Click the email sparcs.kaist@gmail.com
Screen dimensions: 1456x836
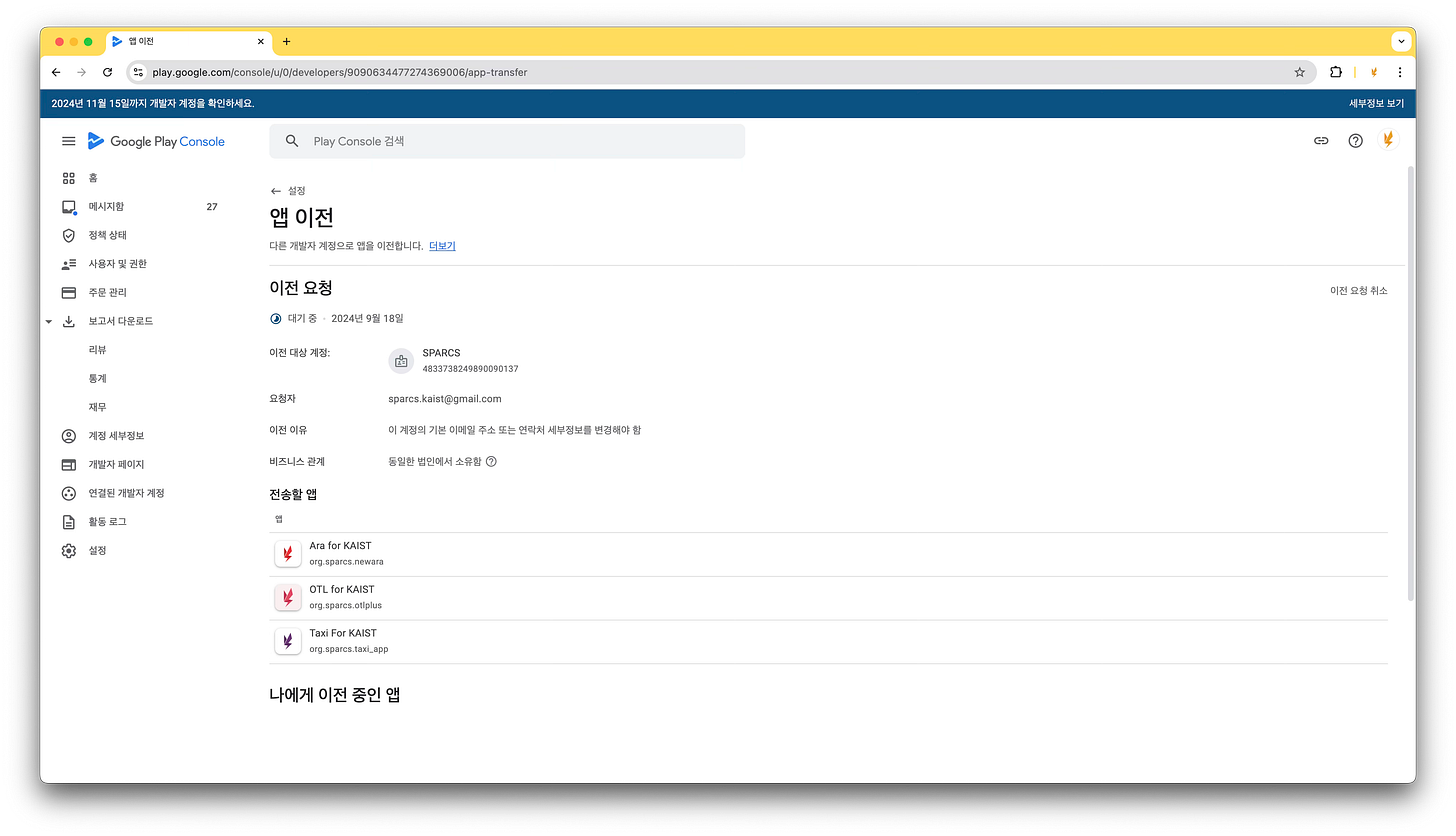445,399
